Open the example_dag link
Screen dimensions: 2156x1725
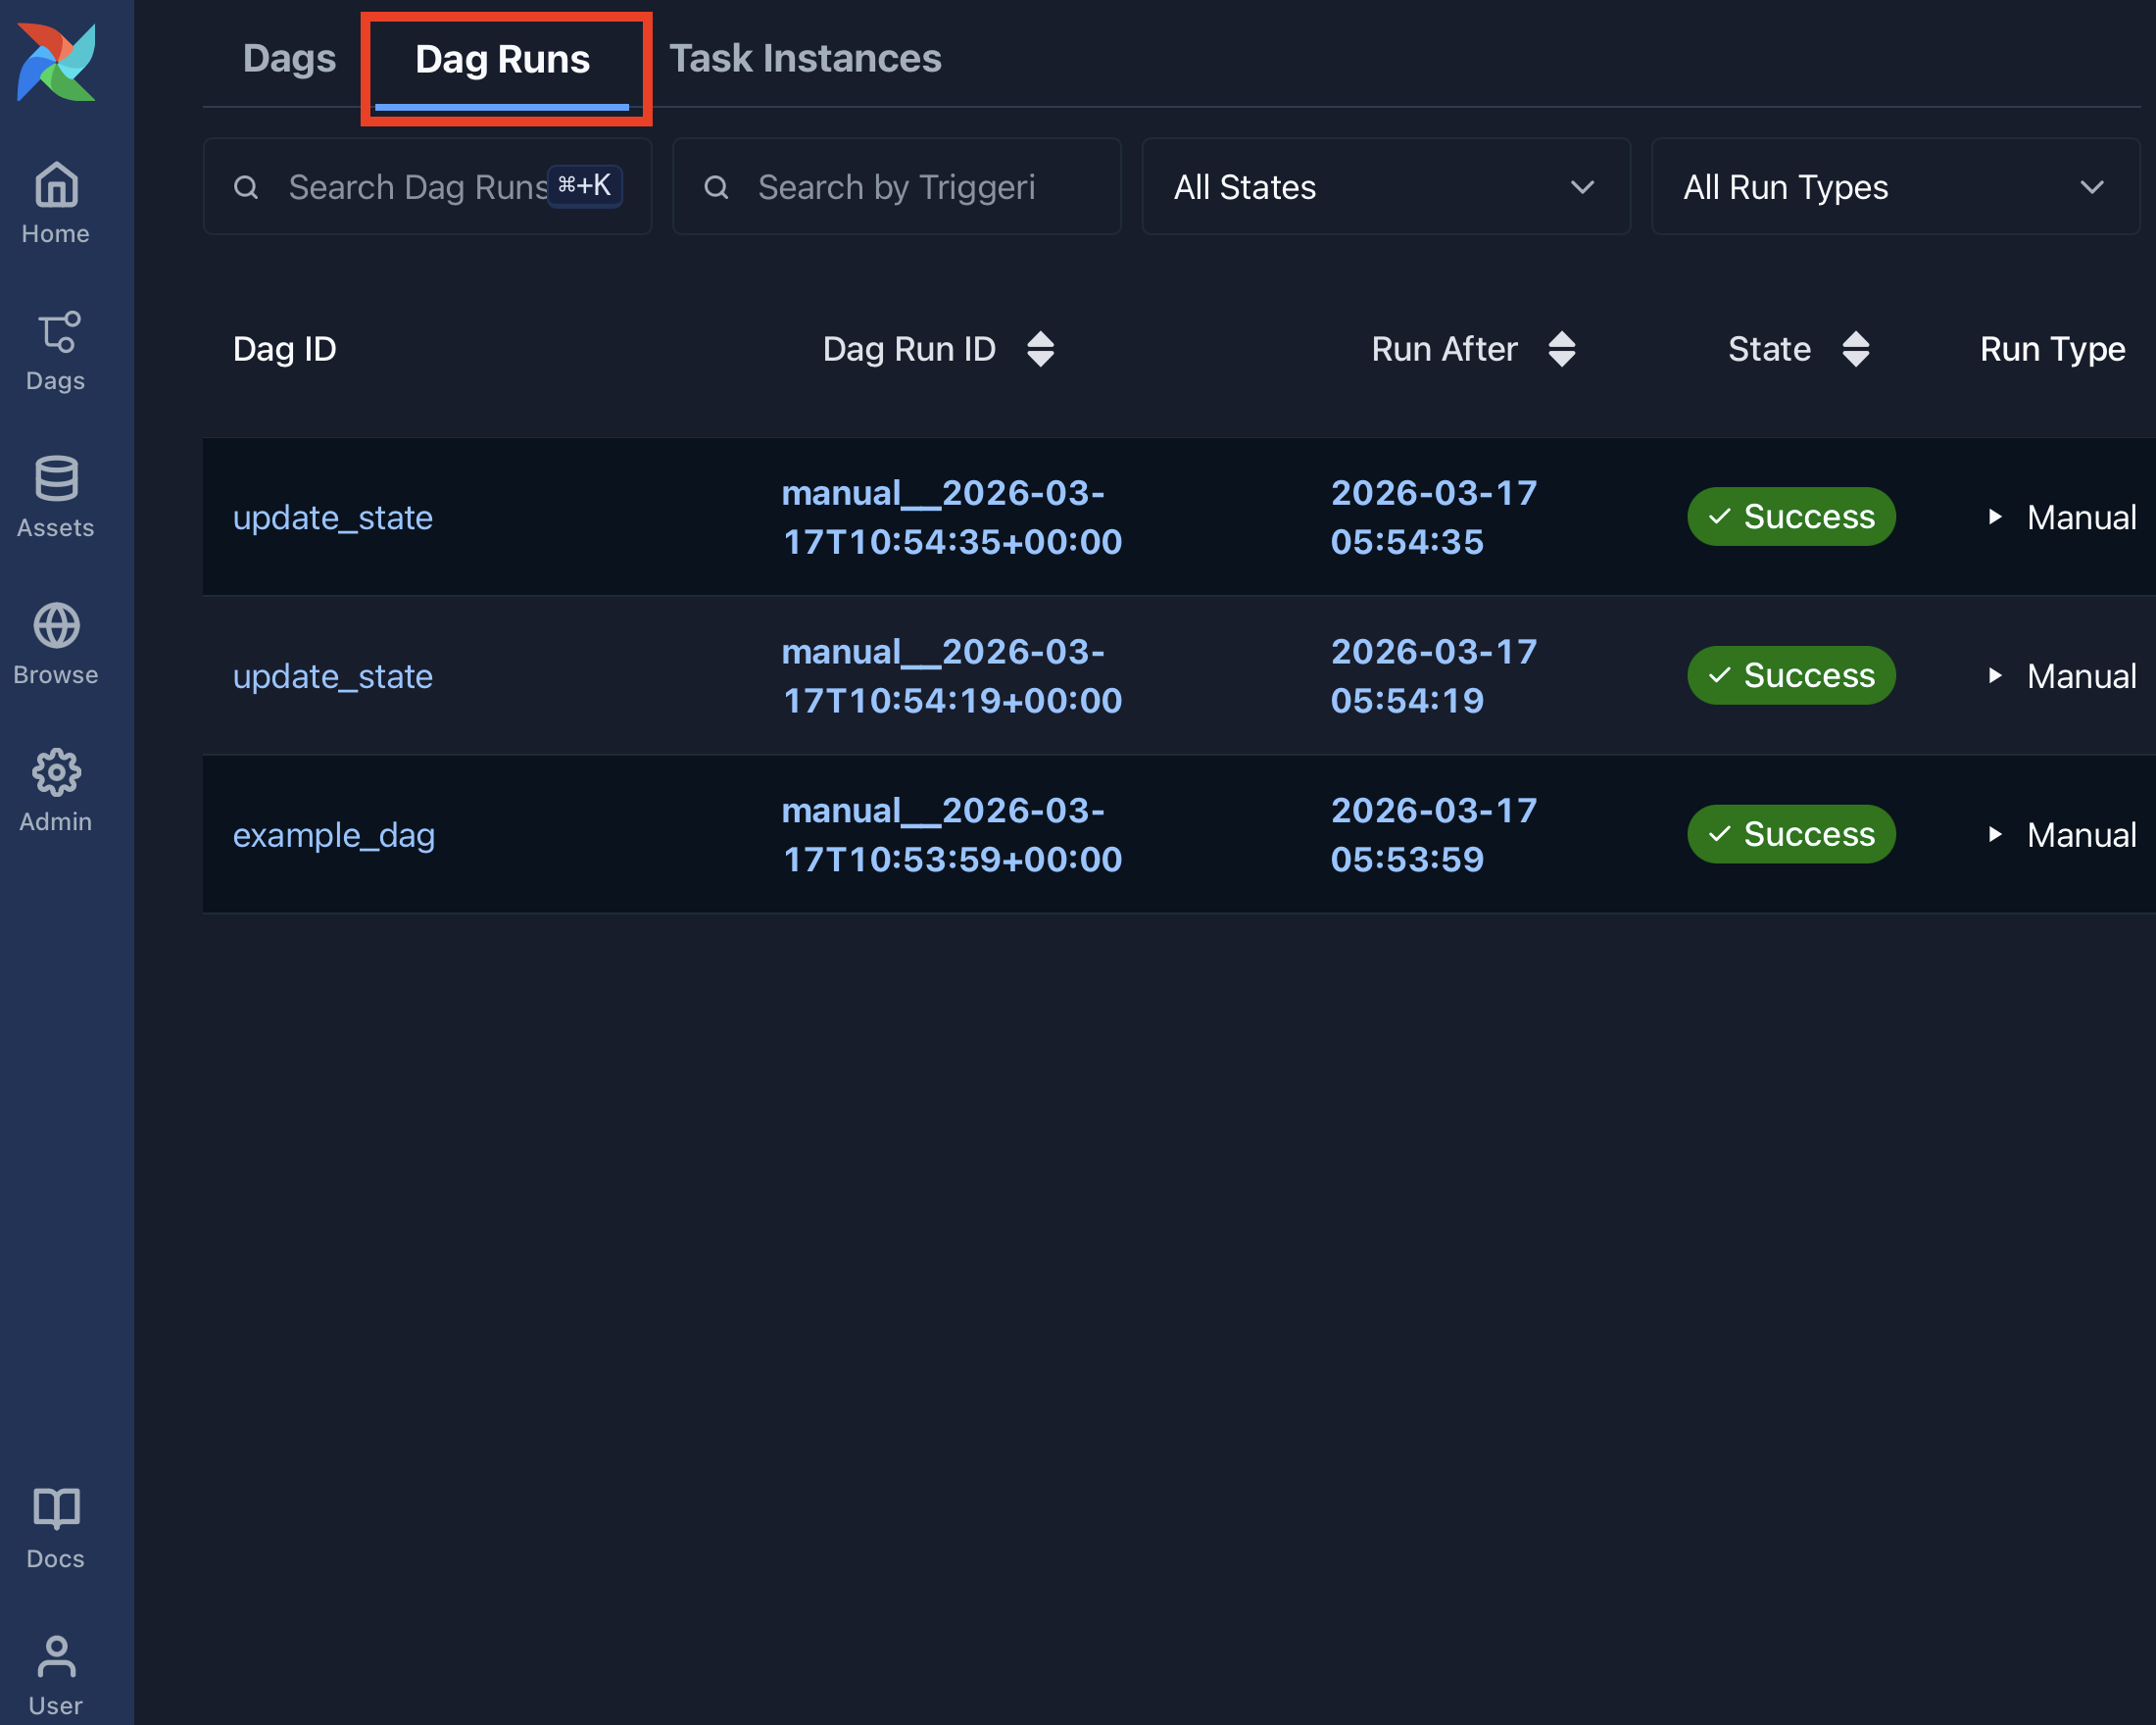pyautogui.click(x=334, y=836)
